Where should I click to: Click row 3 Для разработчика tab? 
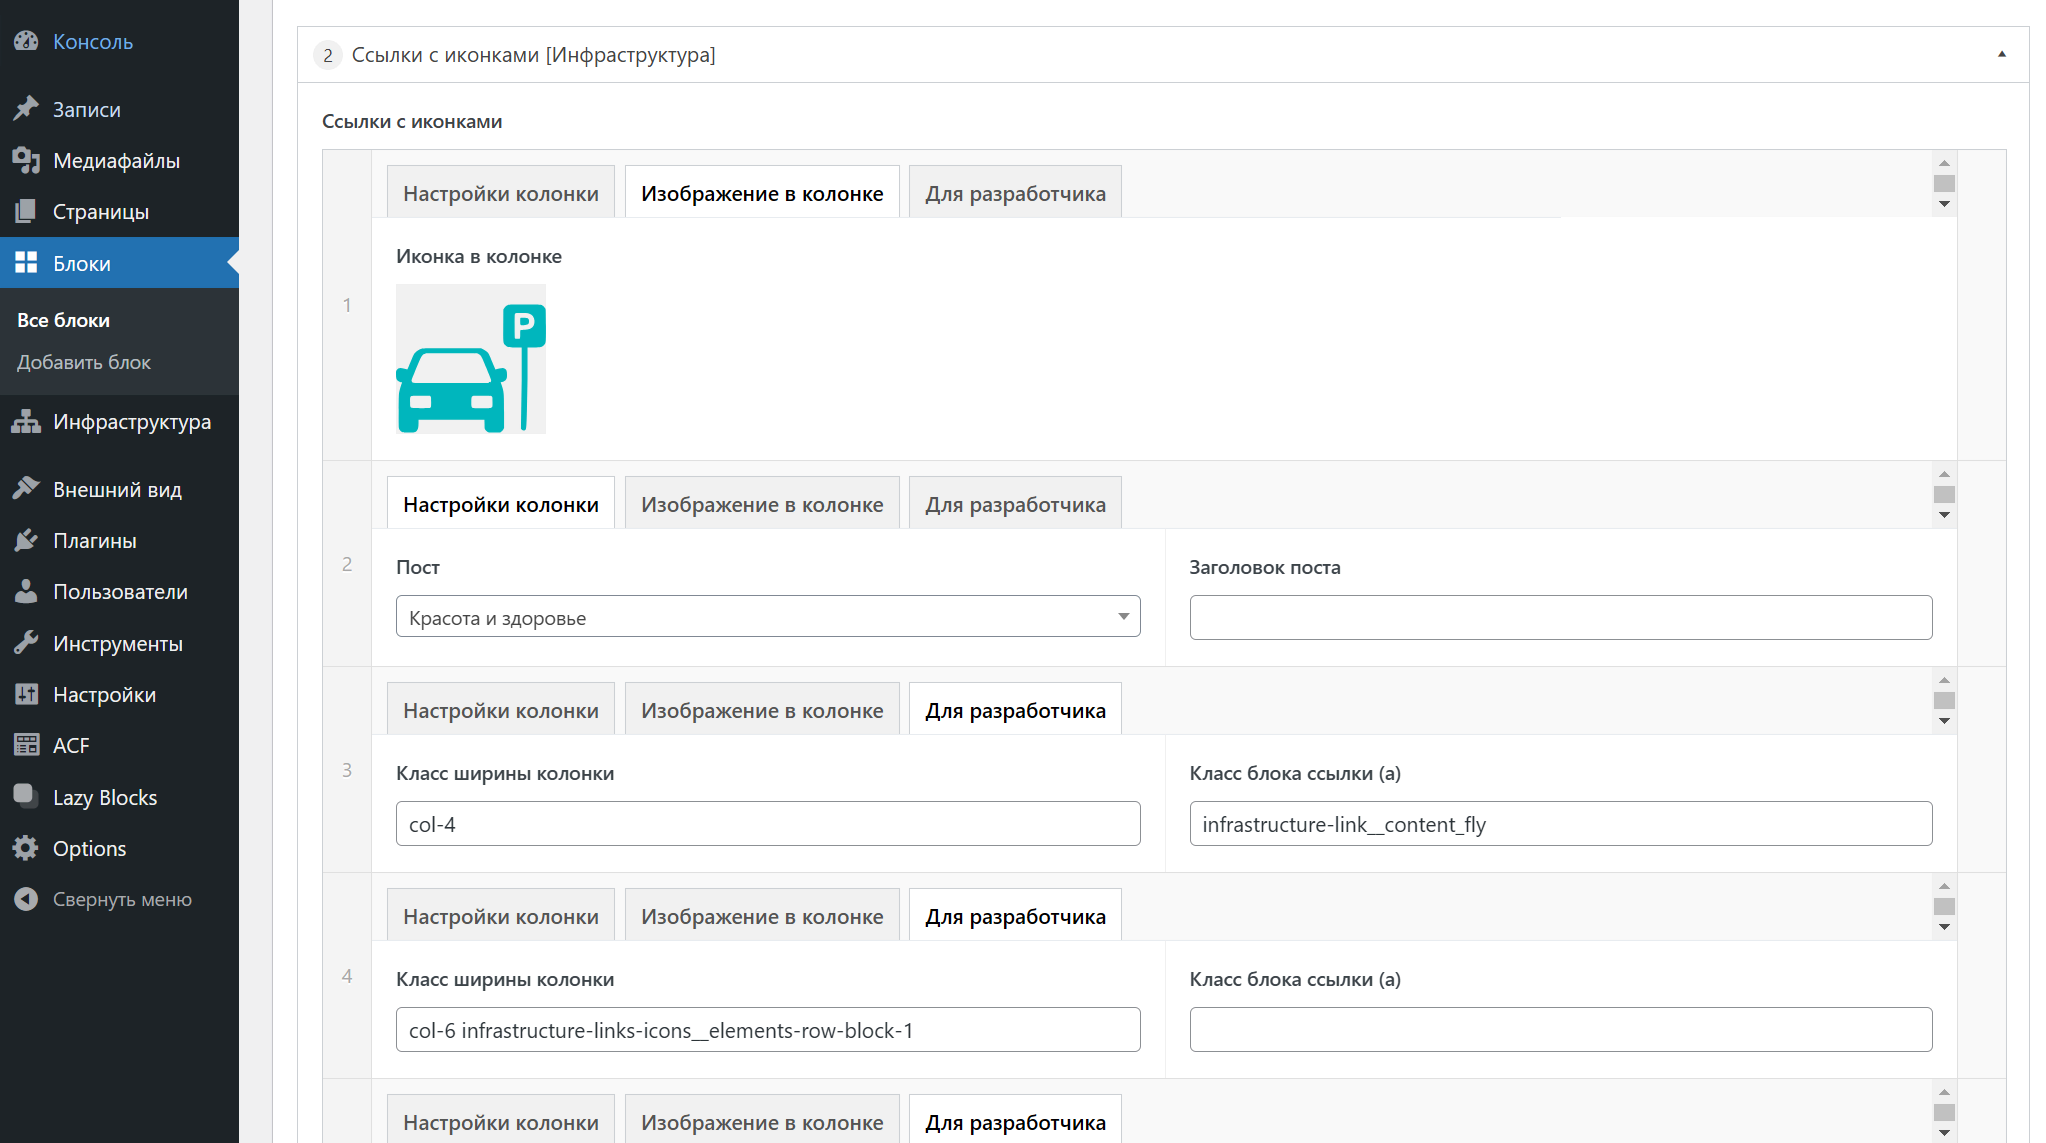pyautogui.click(x=1015, y=709)
